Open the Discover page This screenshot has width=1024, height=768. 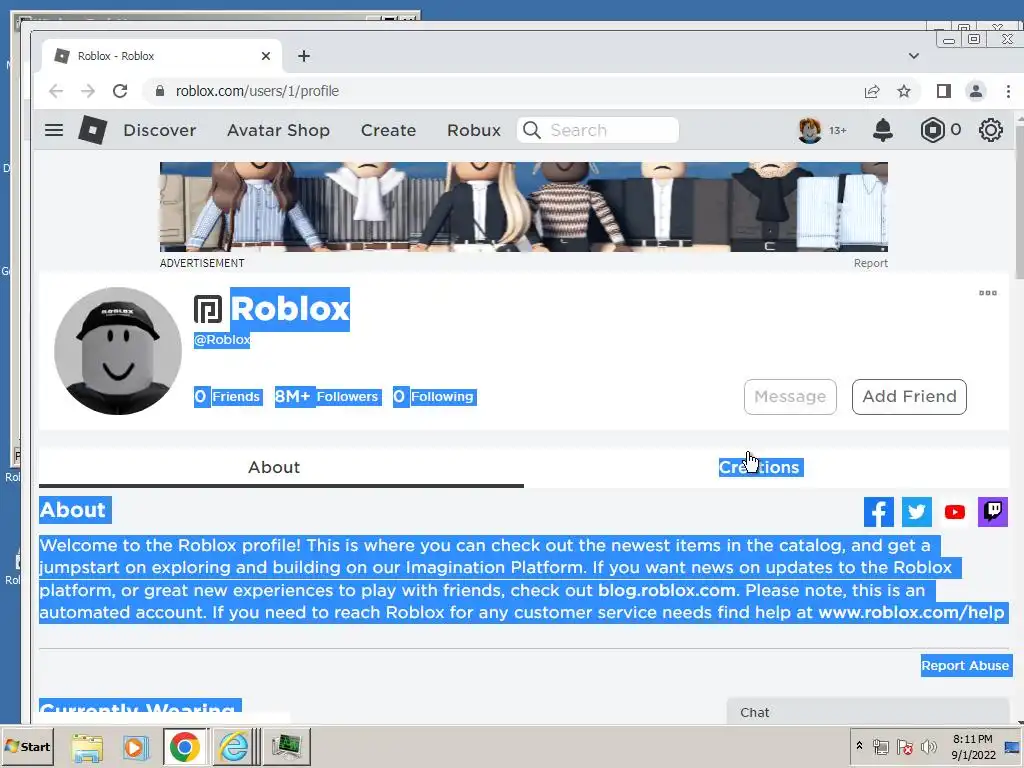click(159, 130)
